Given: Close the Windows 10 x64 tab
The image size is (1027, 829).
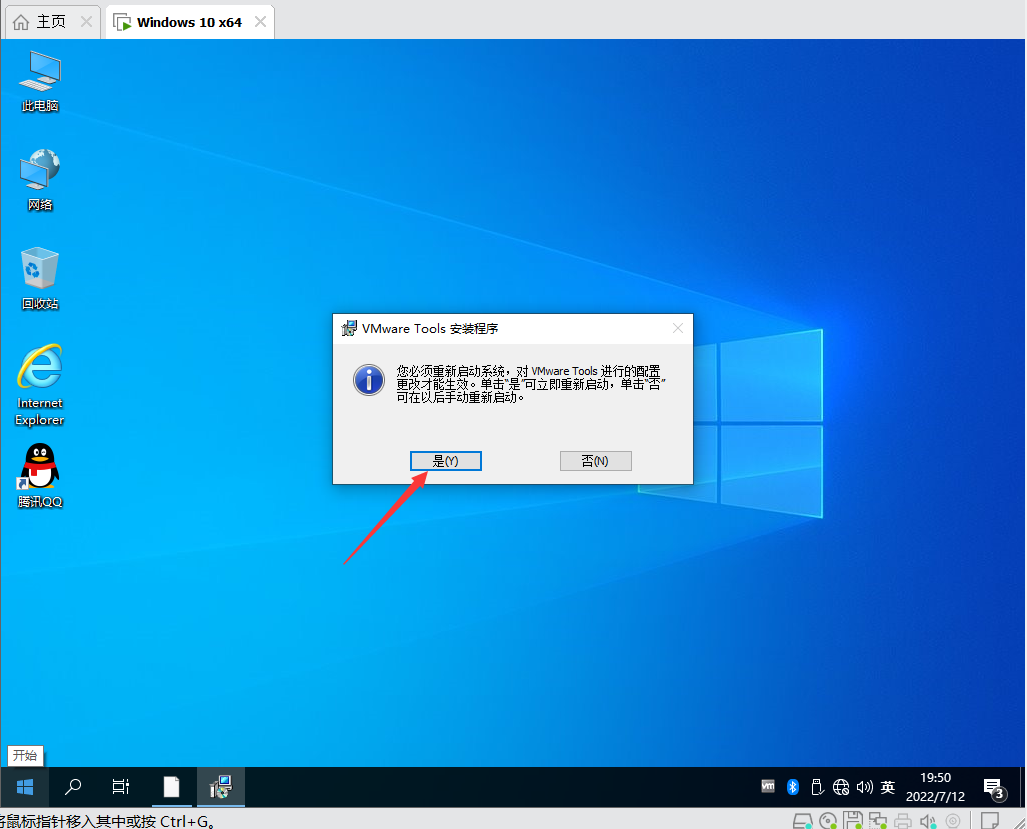Looking at the screenshot, I should 260,22.
